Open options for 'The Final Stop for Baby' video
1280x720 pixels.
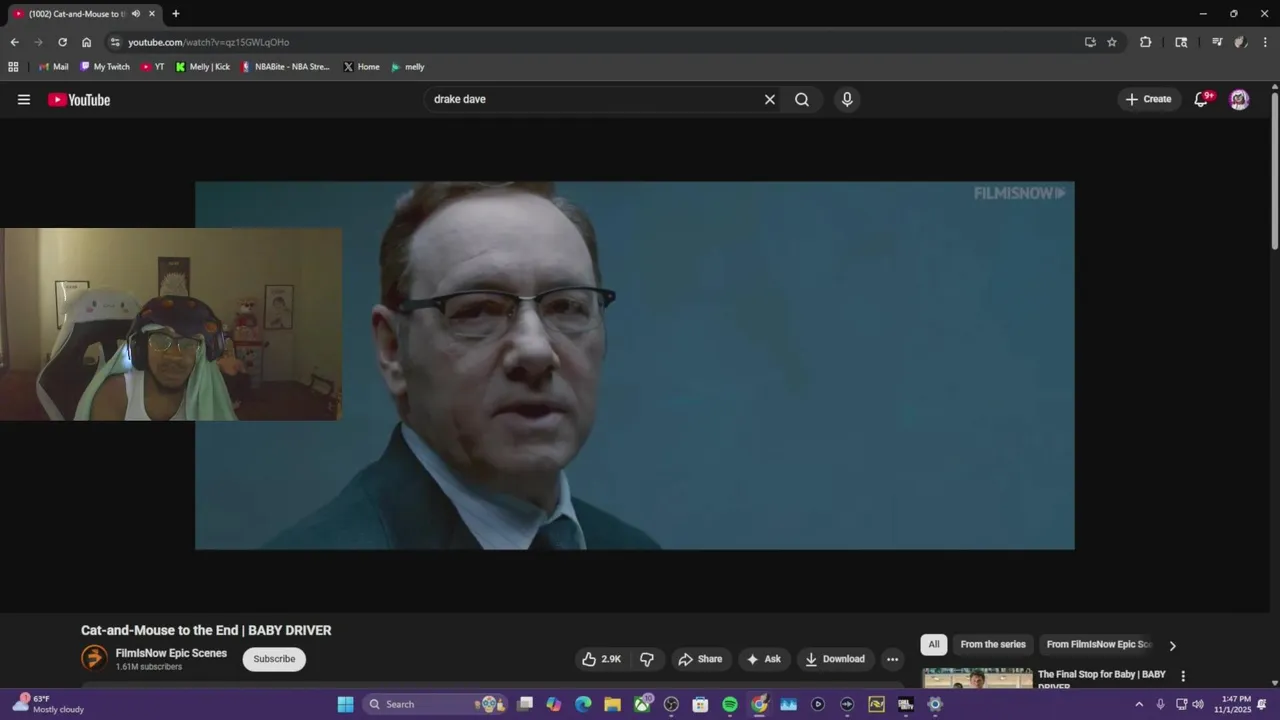(x=1183, y=676)
